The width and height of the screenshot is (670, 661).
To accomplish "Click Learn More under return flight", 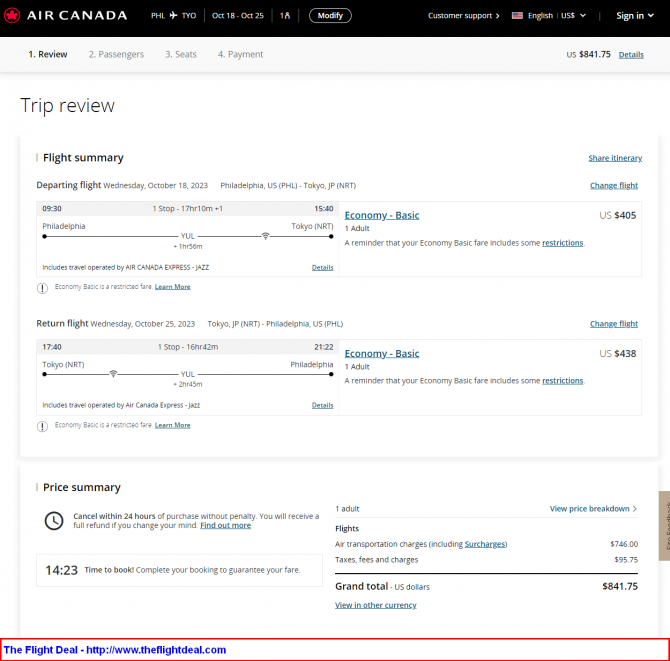I will click(173, 425).
